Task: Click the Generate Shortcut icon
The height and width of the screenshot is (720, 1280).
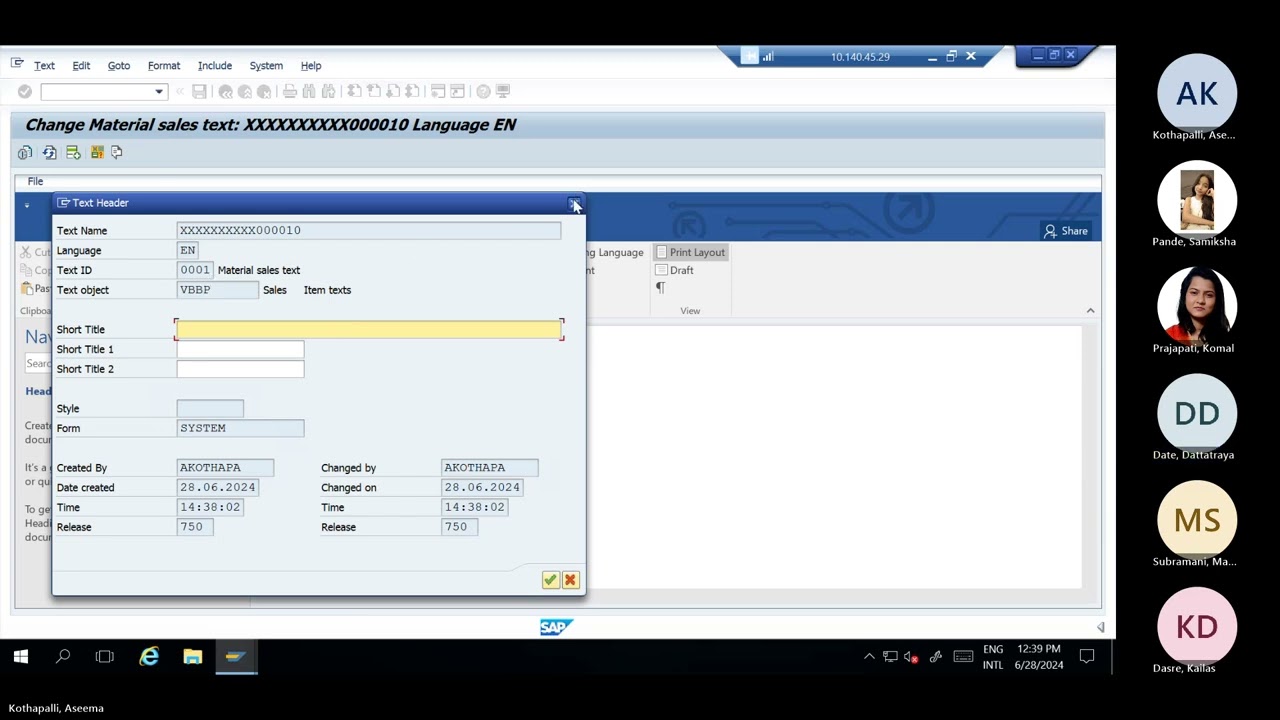Action: pos(457,91)
